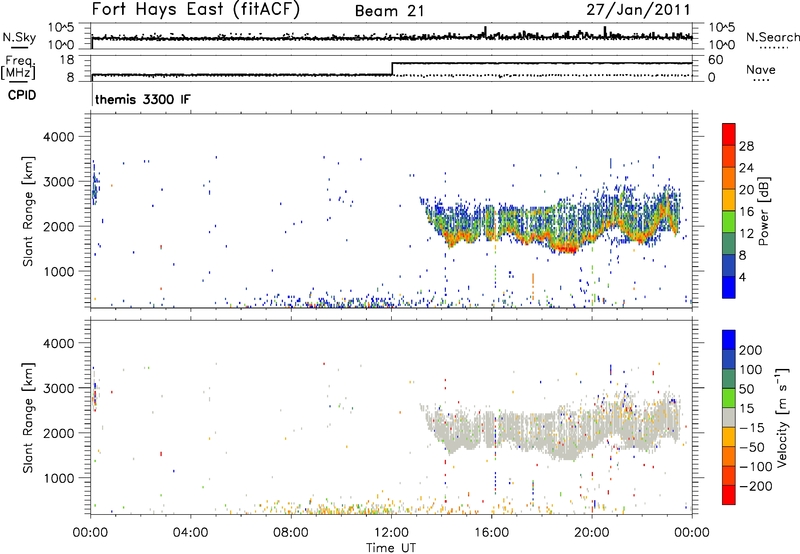
Task: Click the 'N.Sky' label
Action: (19, 37)
